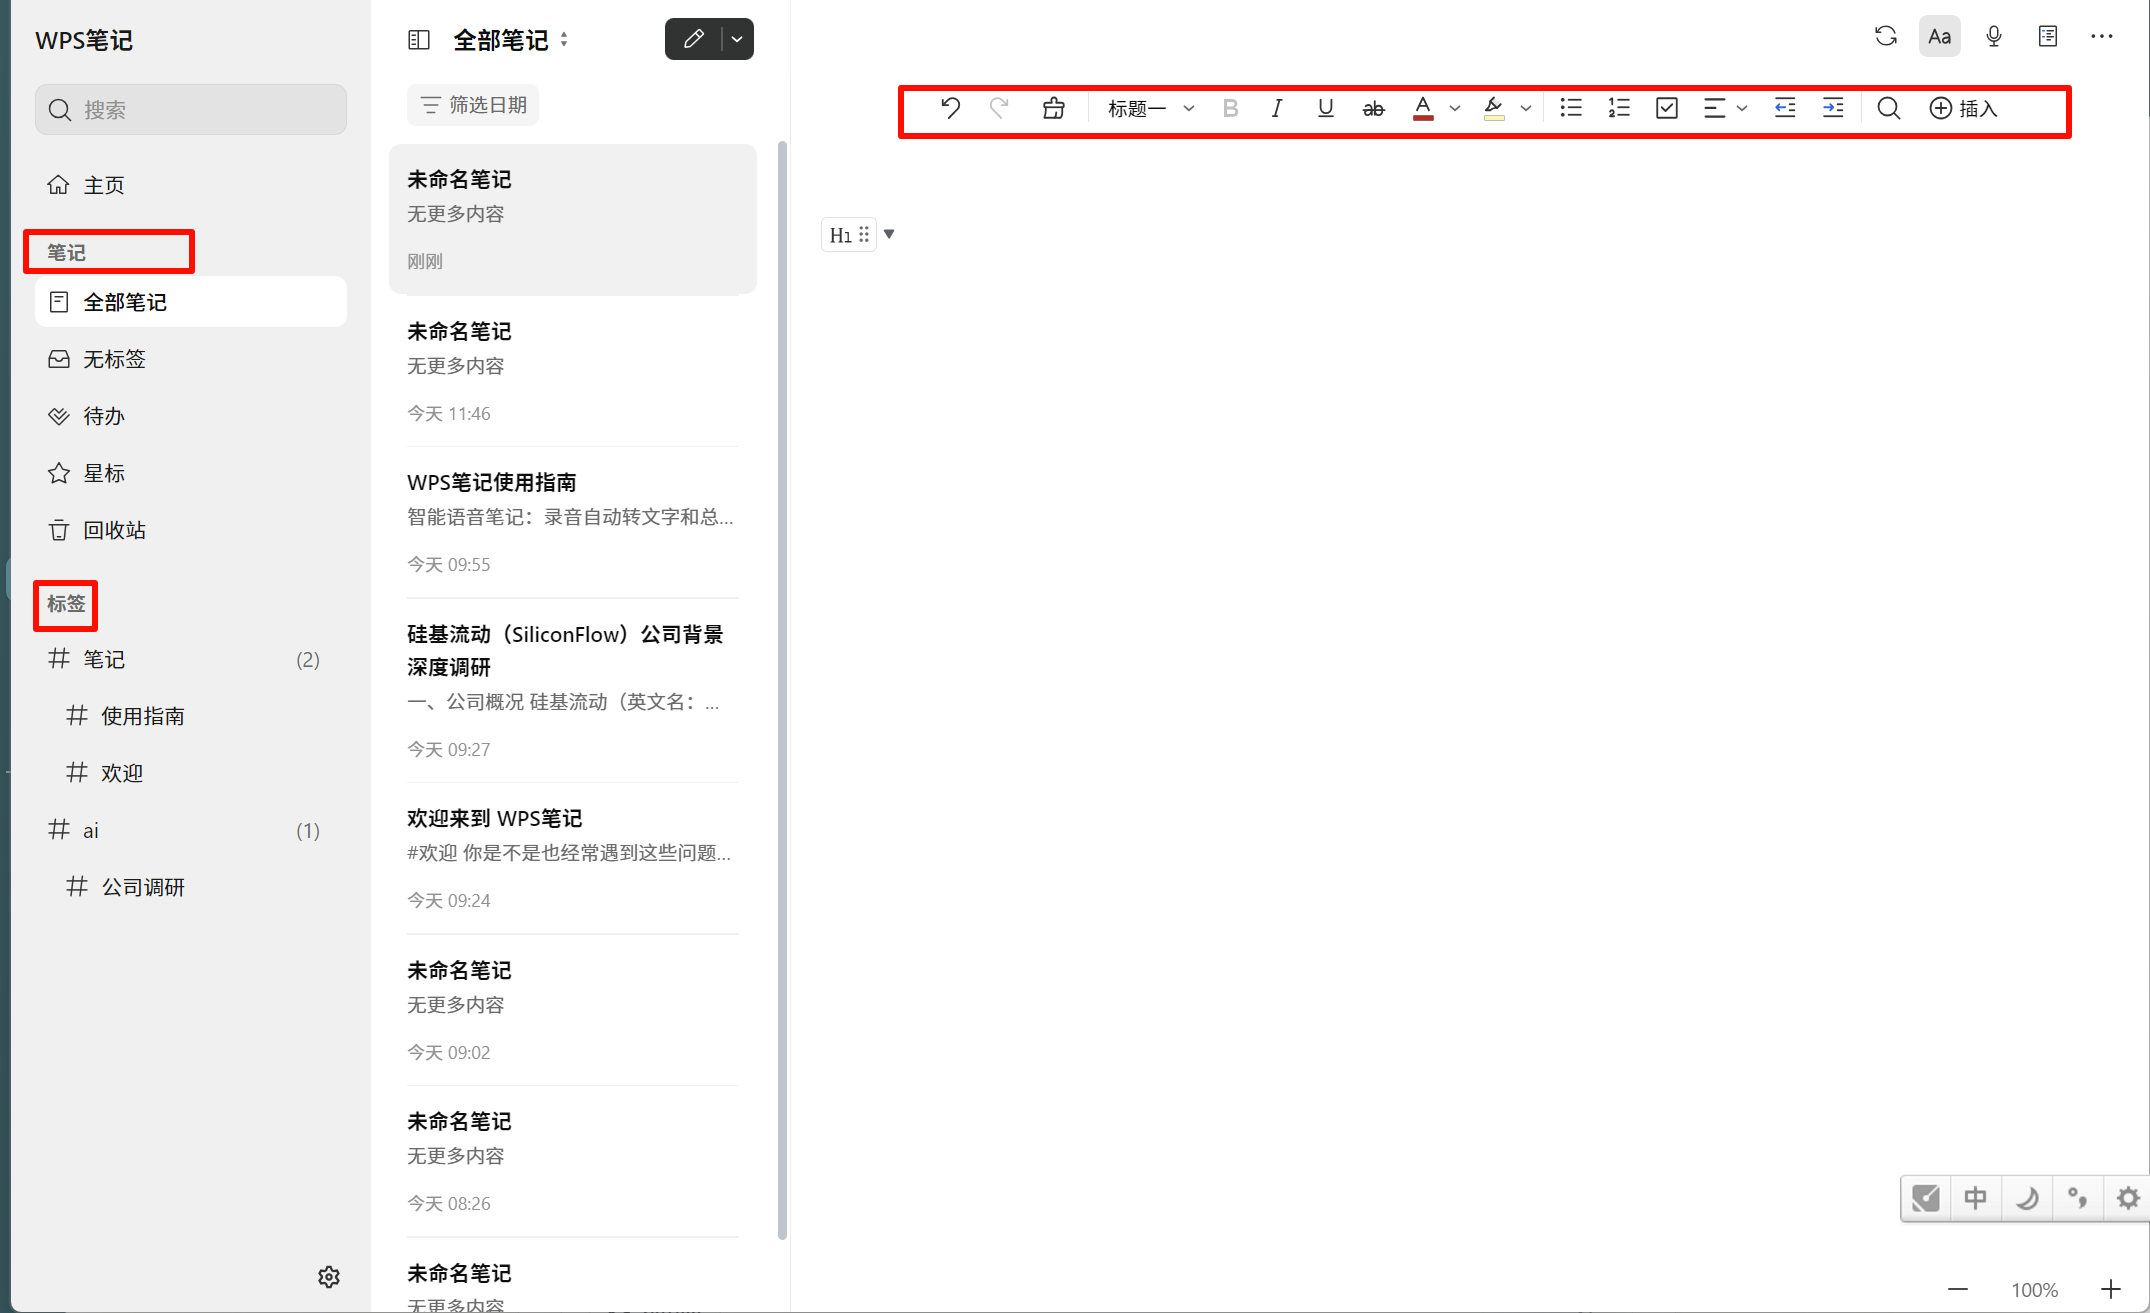The height and width of the screenshot is (1313, 2150).
Task: Open input method settings gear
Action: (2128, 1198)
